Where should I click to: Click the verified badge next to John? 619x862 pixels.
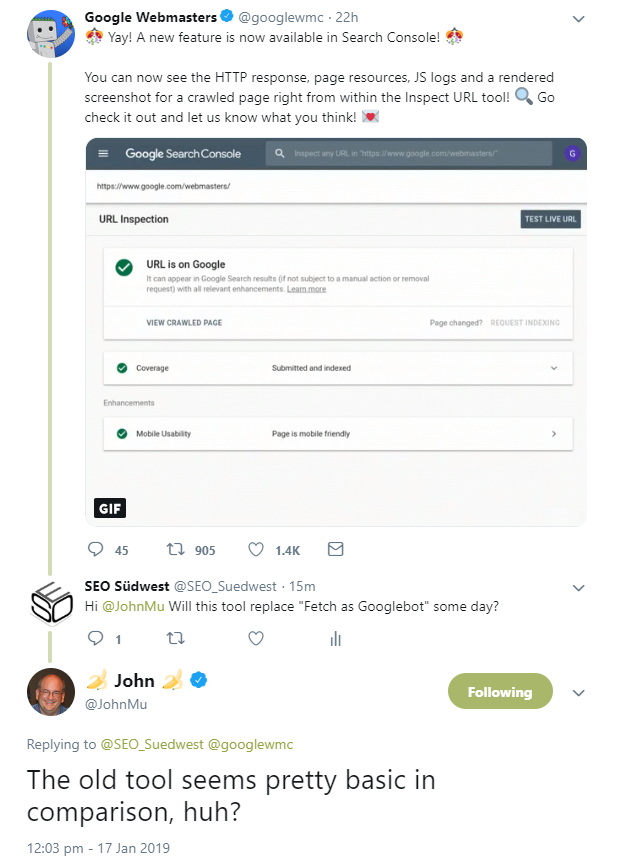197,679
